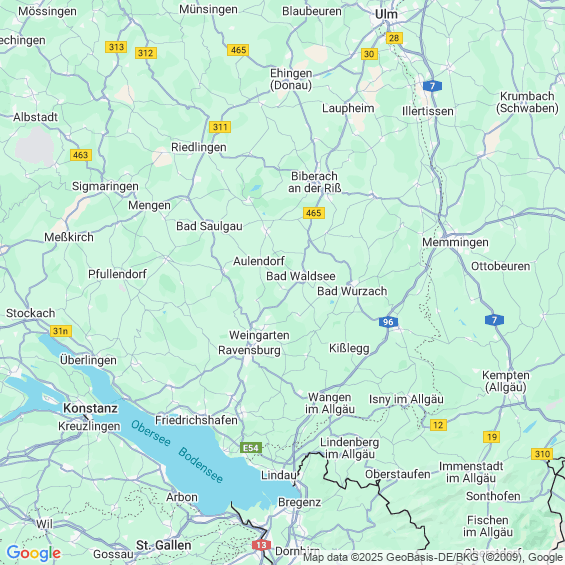Select the Ulm city label
This screenshot has width=565, height=565.
(386, 14)
